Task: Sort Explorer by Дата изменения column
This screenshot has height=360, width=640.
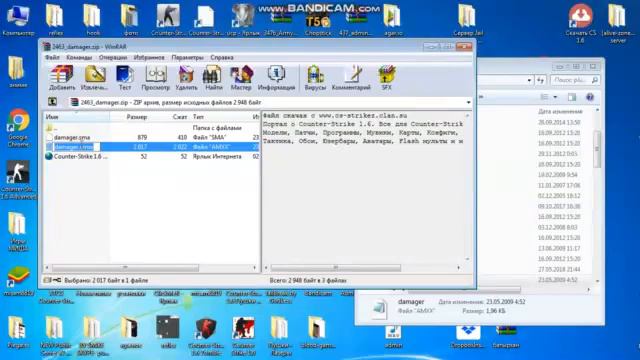Action: pyautogui.click(x=560, y=111)
